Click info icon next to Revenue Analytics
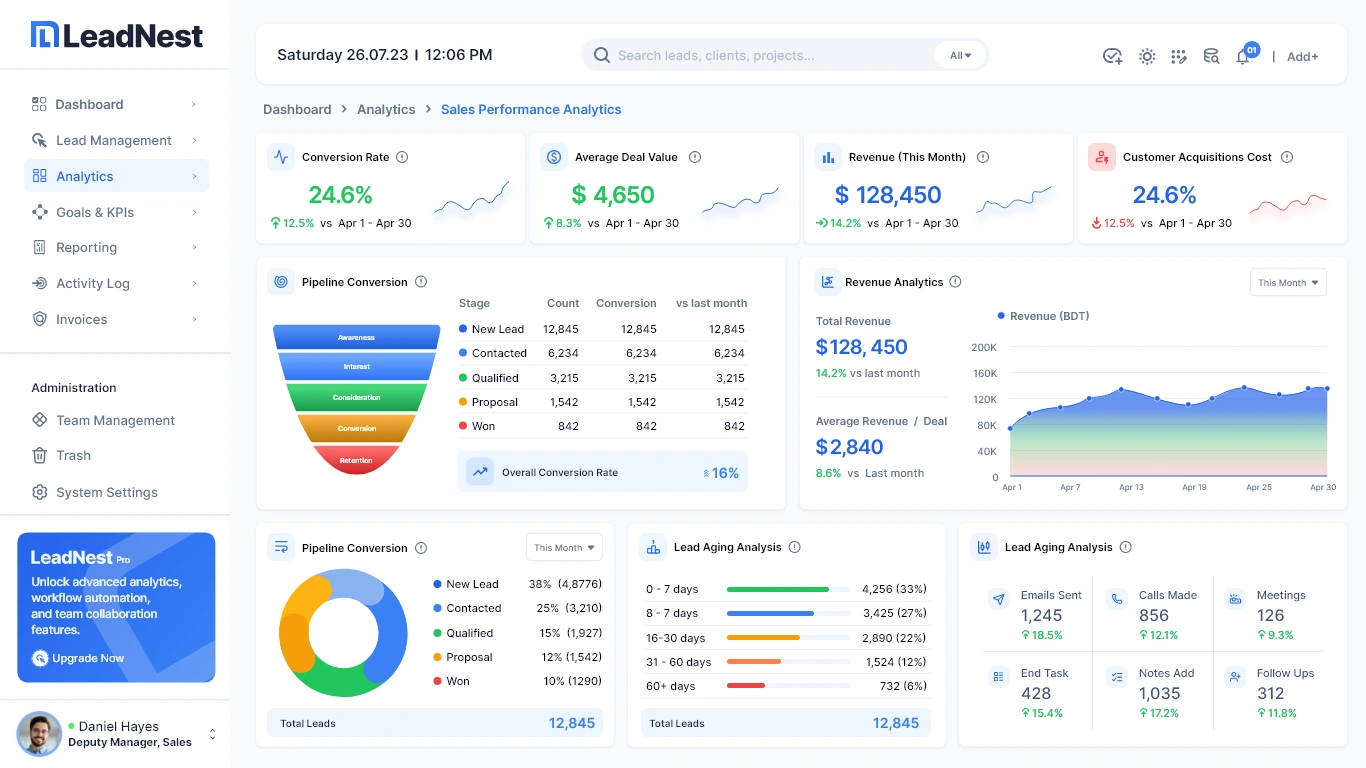 pos(955,282)
